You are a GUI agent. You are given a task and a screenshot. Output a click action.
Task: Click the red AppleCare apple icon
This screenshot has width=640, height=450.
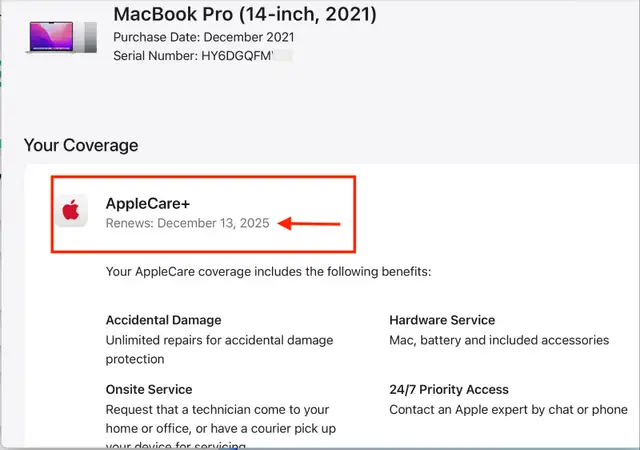[71, 211]
